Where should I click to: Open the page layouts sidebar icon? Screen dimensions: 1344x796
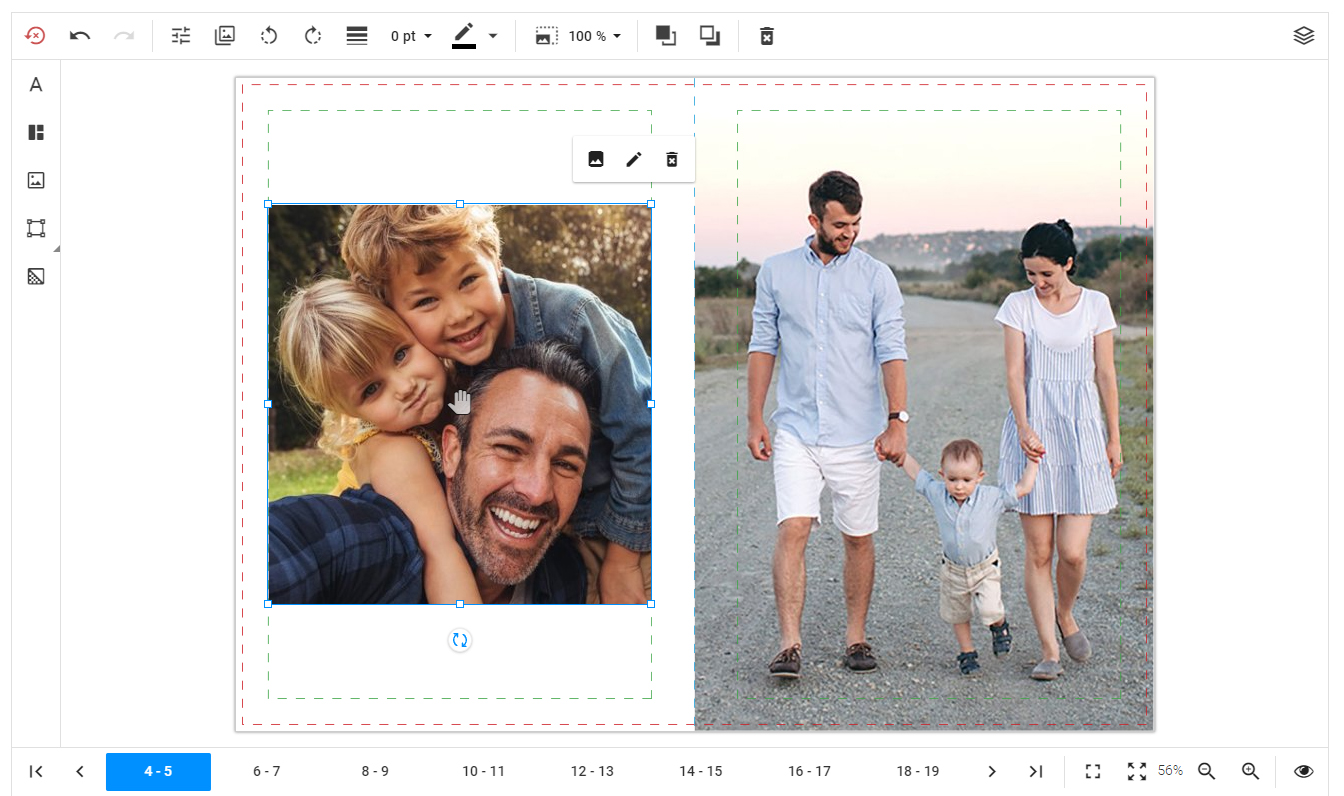[36, 133]
